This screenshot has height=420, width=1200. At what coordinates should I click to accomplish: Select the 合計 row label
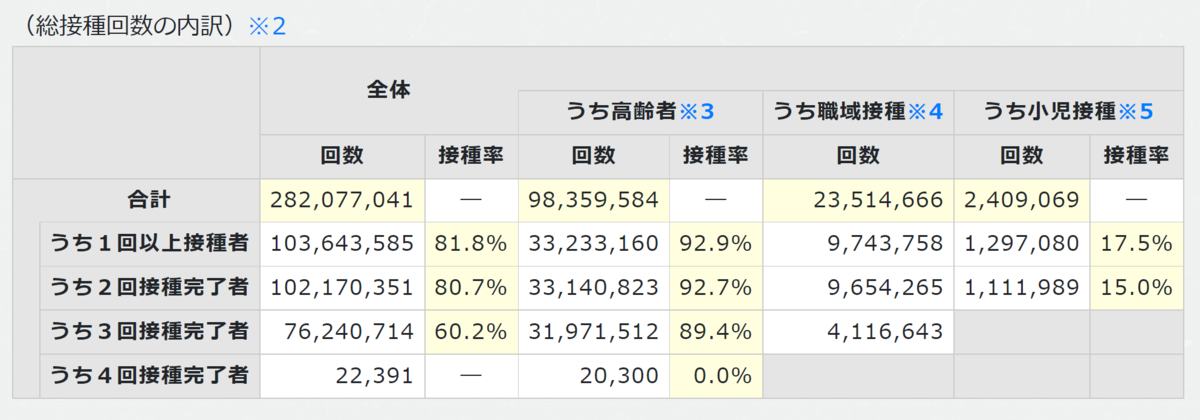pos(149,200)
